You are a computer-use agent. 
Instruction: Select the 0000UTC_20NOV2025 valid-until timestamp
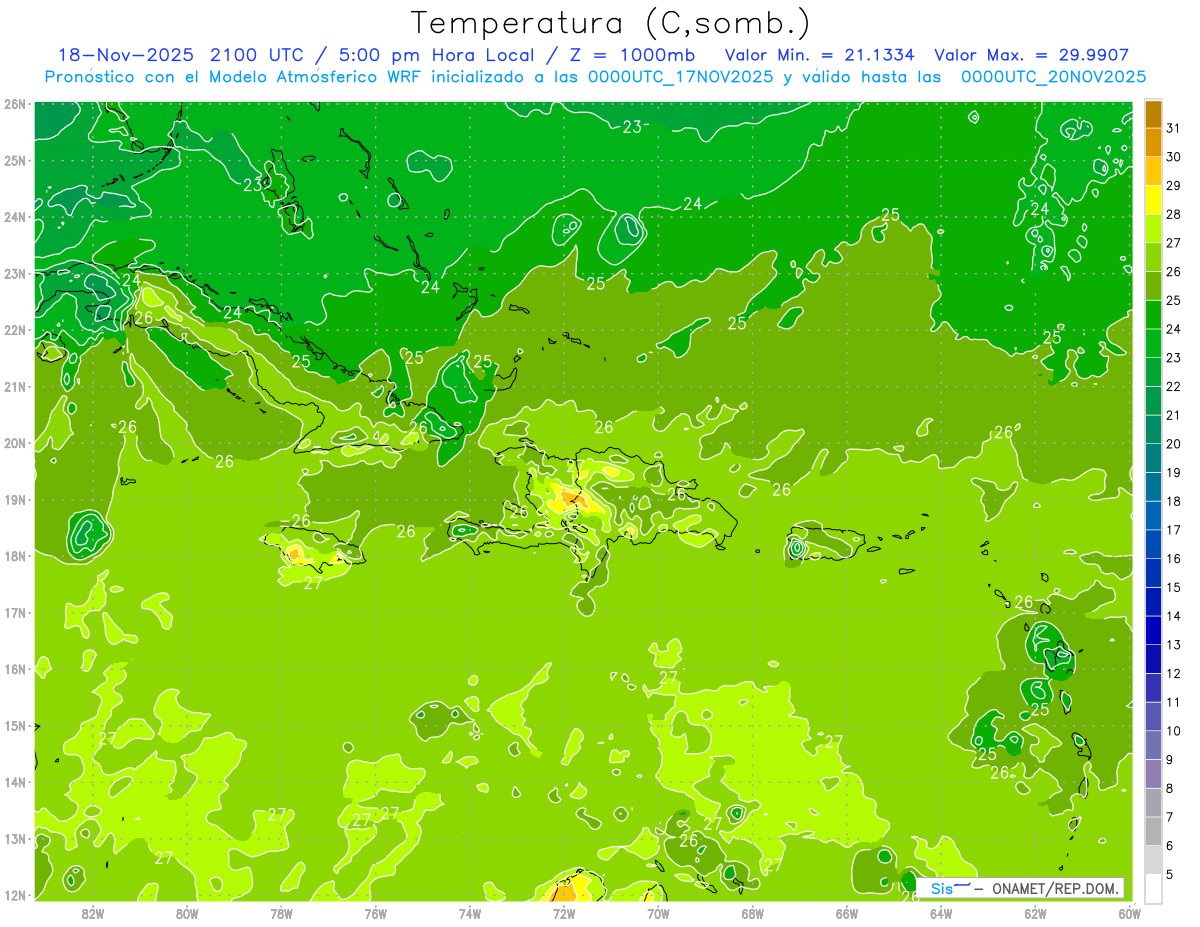pos(1053,77)
